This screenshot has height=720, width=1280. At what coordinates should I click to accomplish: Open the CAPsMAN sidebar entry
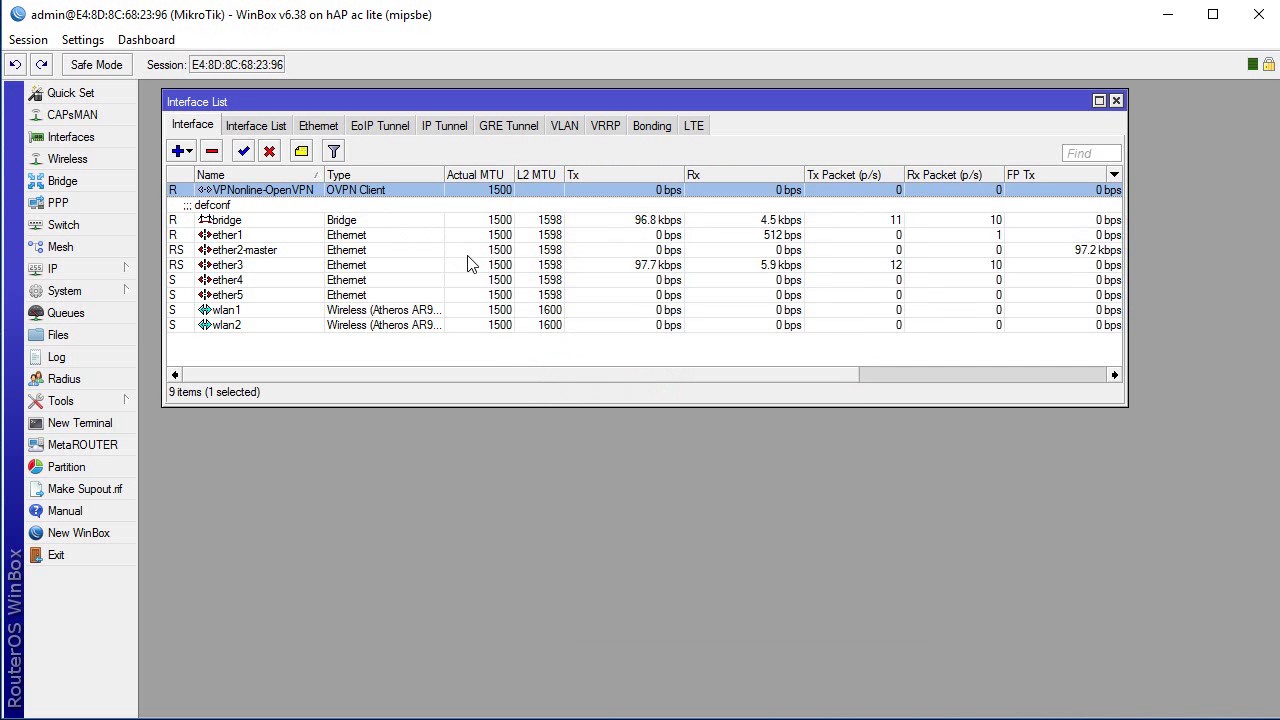point(72,115)
